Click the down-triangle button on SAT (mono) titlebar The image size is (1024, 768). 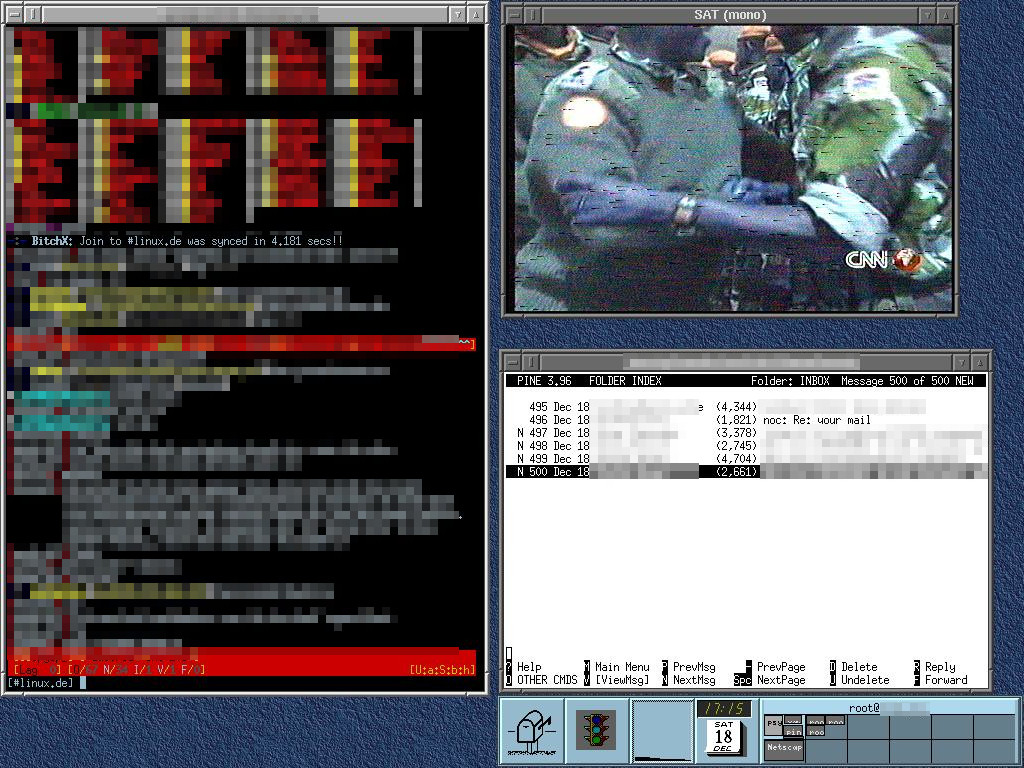[x=927, y=14]
